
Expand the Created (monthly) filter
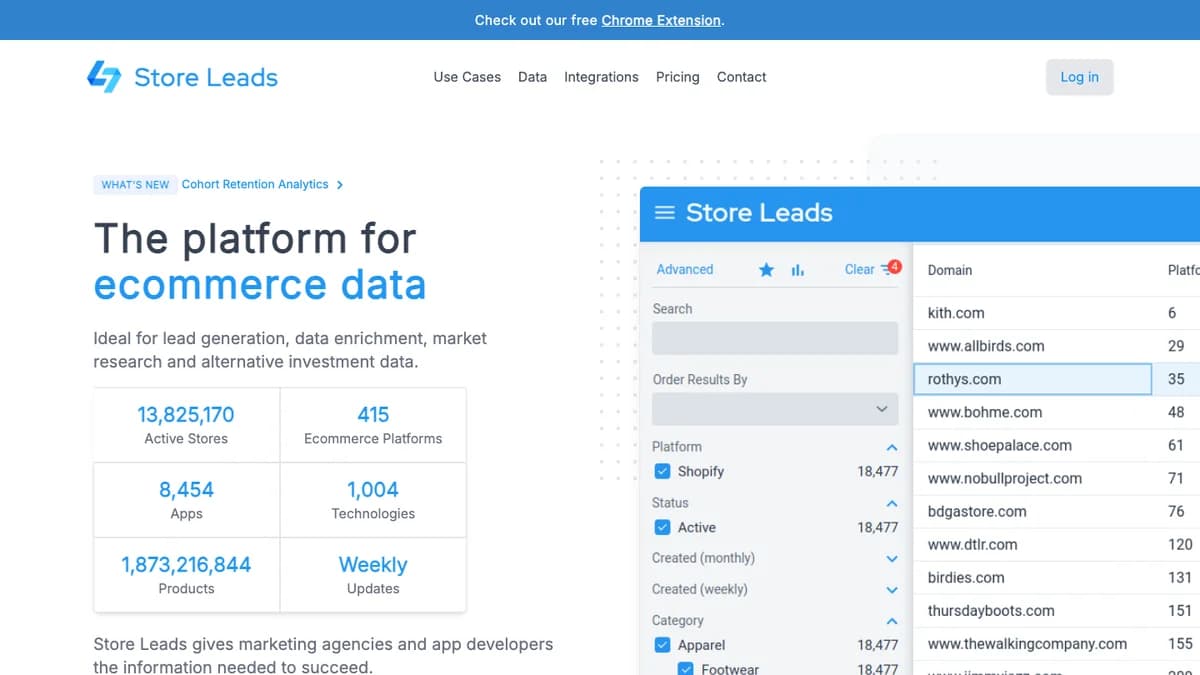[892, 559]
